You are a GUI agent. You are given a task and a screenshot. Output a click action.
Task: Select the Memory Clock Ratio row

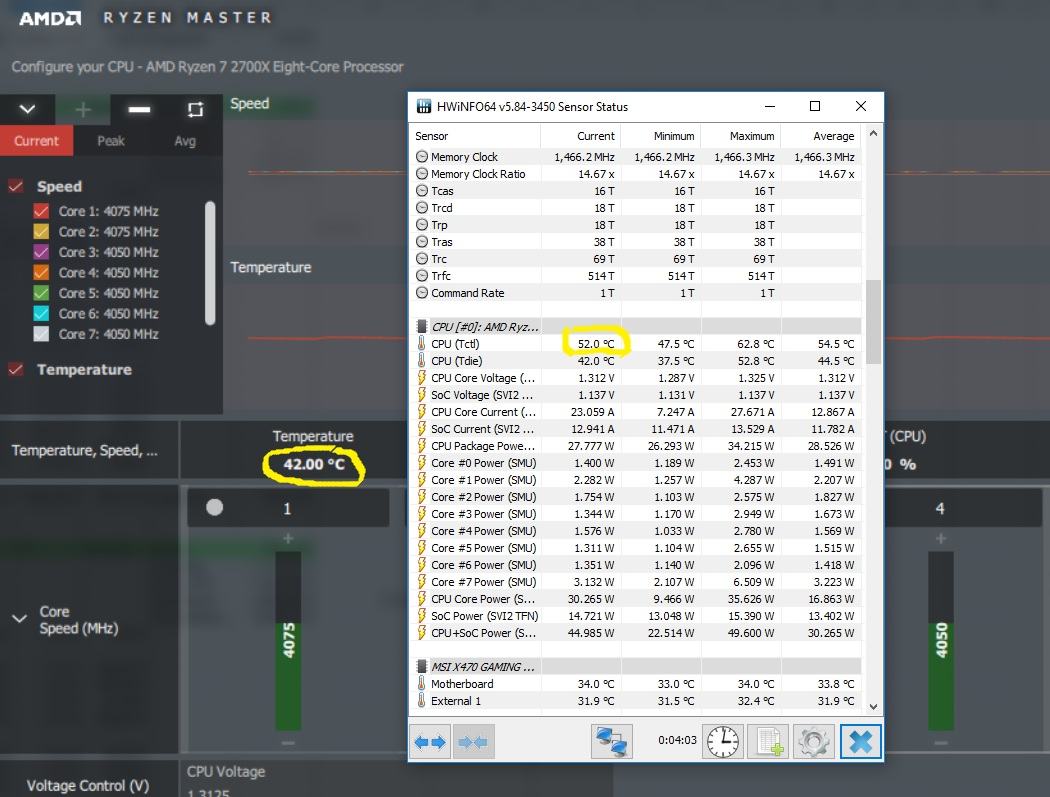tap(635, 173)
